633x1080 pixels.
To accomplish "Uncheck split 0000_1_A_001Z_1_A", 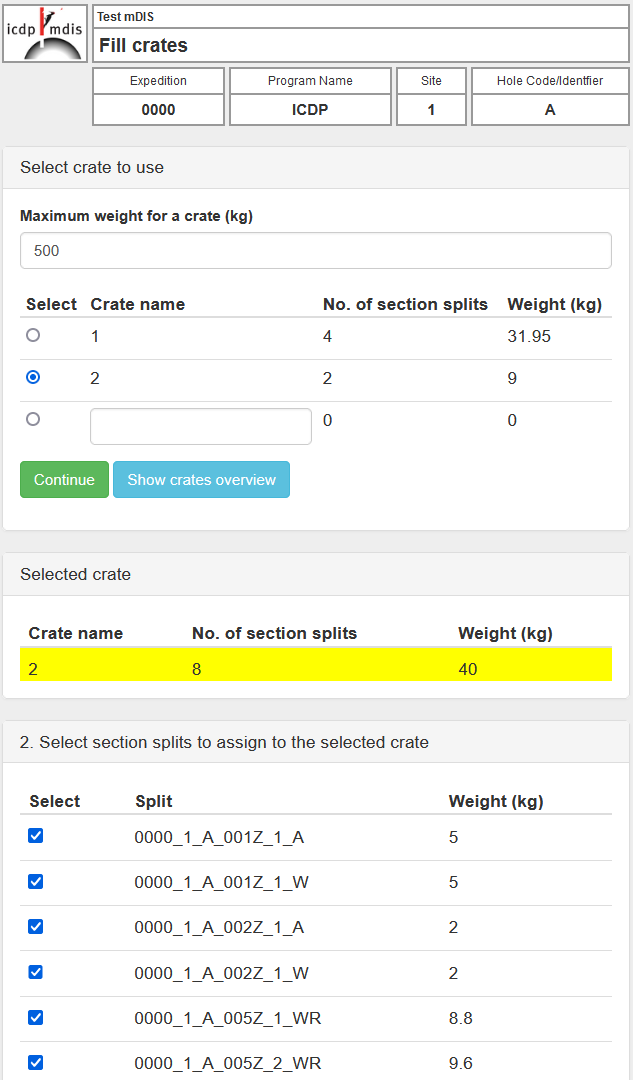I will pos(35,835).
